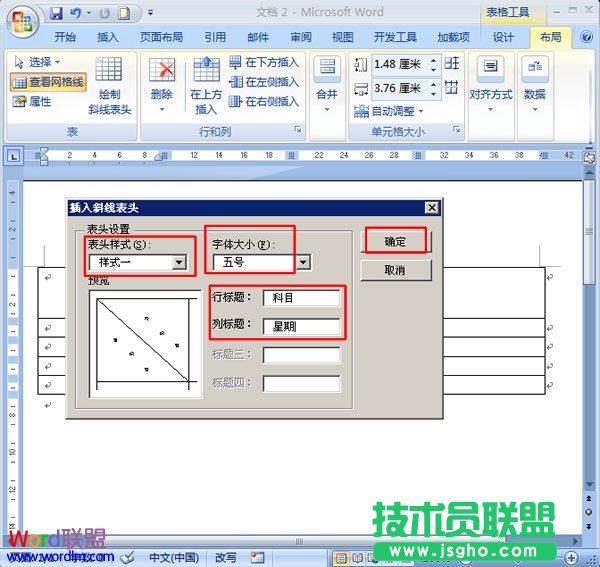Click horizontal scrollbar right arrow
This screenshot has width=600, height=567.
click(575, 541)
